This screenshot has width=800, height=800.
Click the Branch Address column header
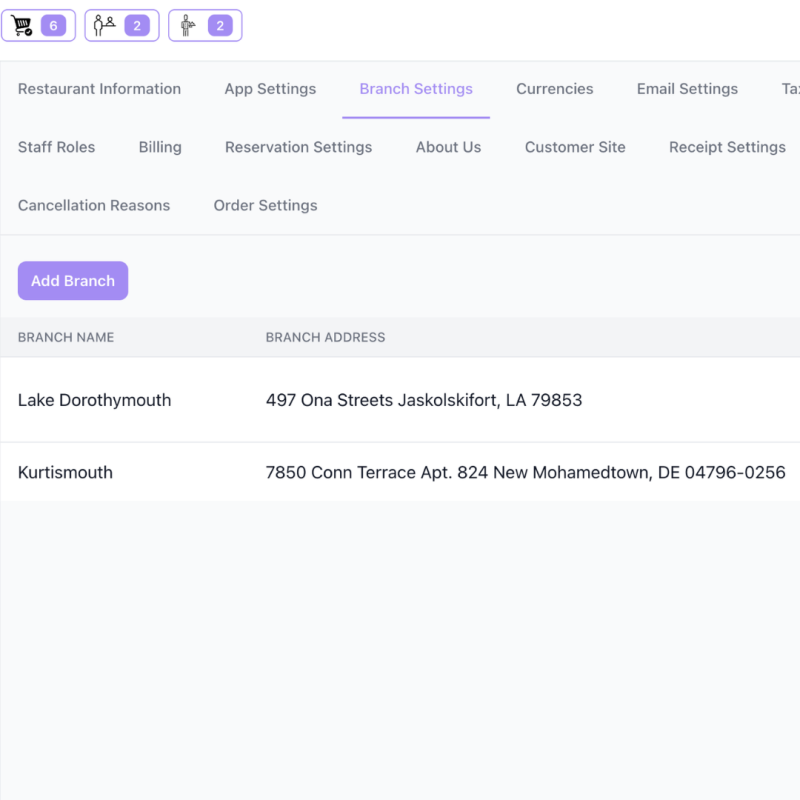coord(325,337)
